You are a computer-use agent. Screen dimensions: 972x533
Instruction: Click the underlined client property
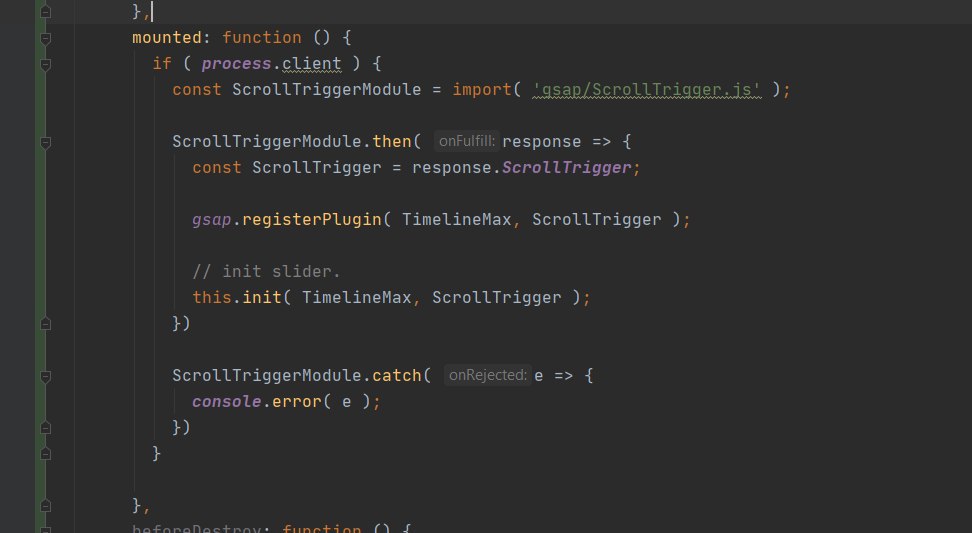click(x=311, y=64)
